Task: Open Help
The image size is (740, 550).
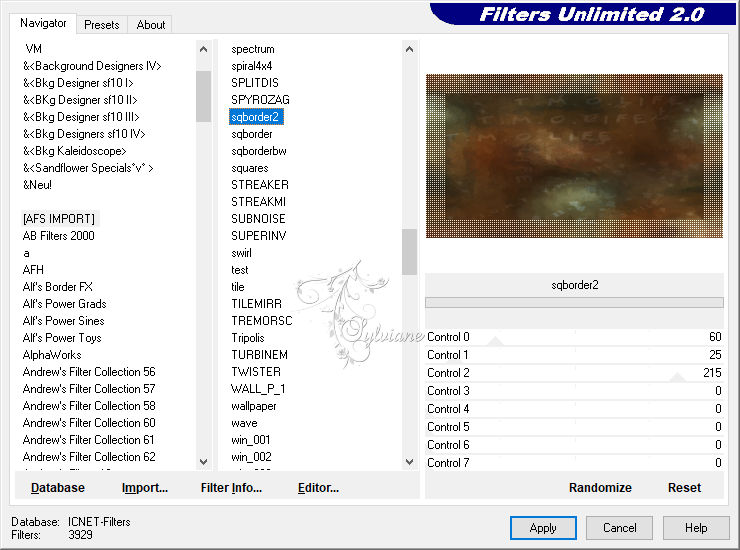Action: (696, 528)
